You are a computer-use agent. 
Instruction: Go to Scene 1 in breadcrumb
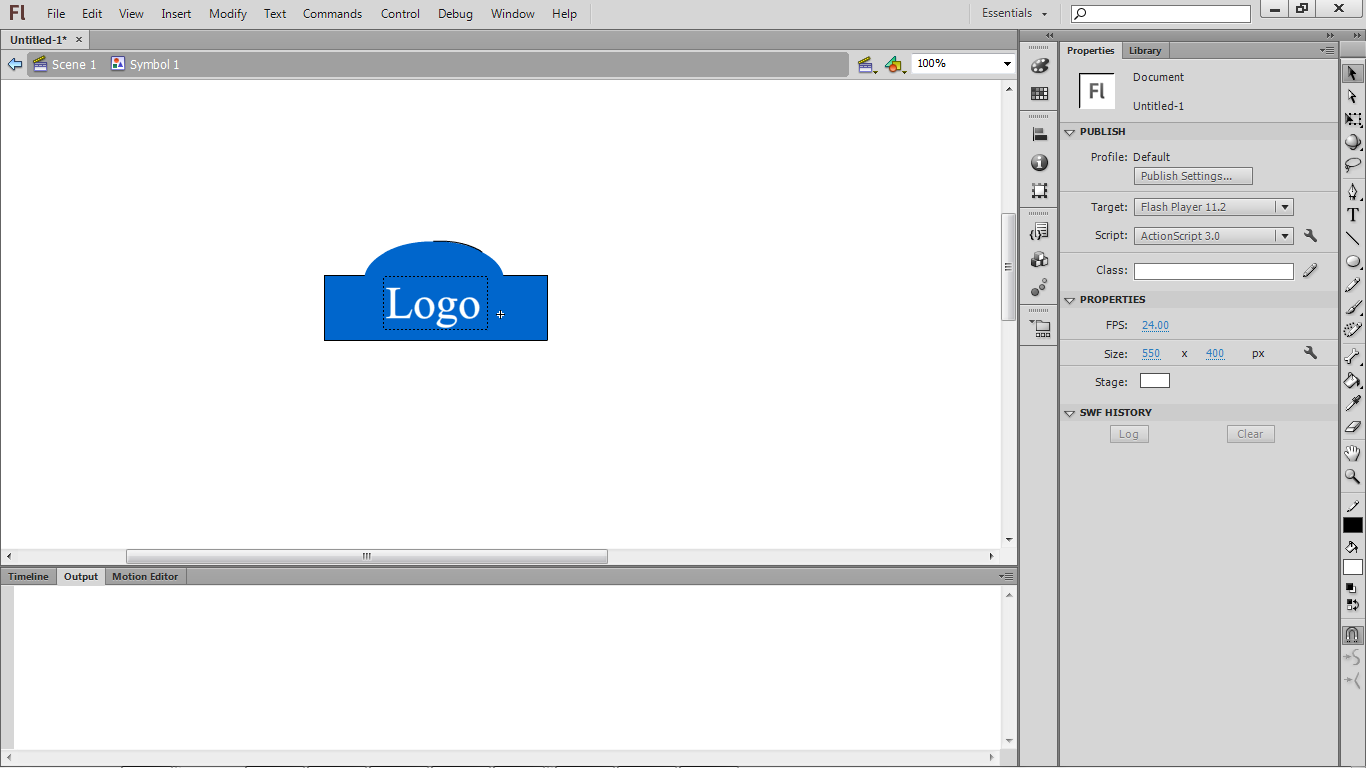click(65, 64)
